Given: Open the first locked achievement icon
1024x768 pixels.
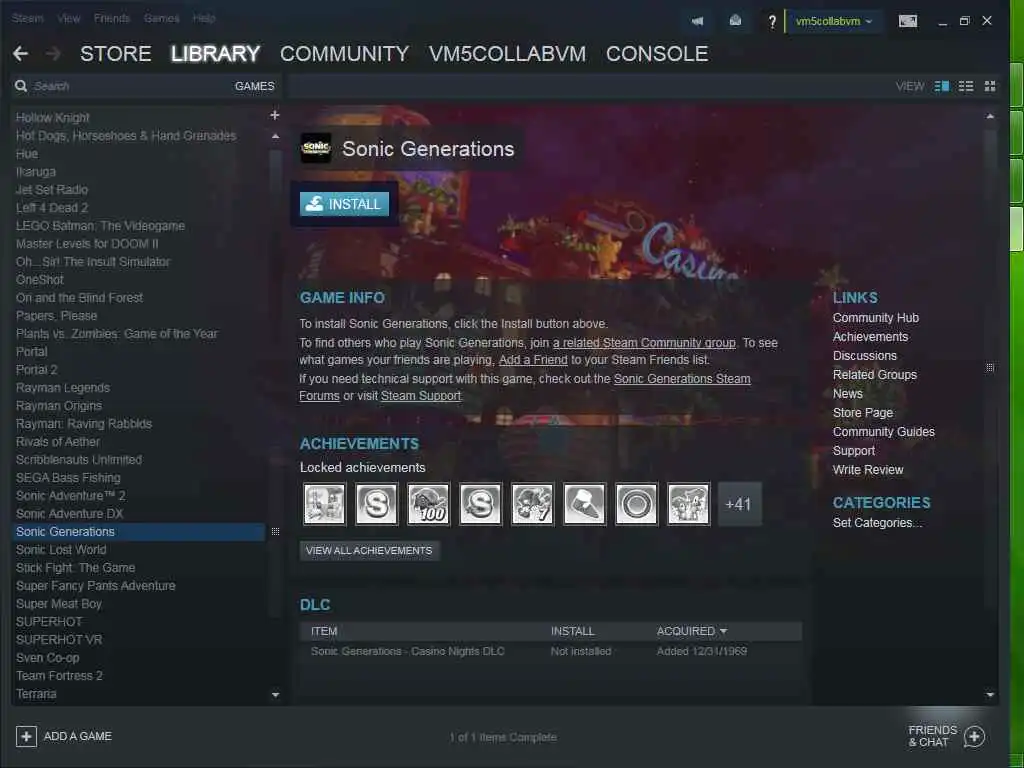Looking at the screenshot, I should coord(324,504).
